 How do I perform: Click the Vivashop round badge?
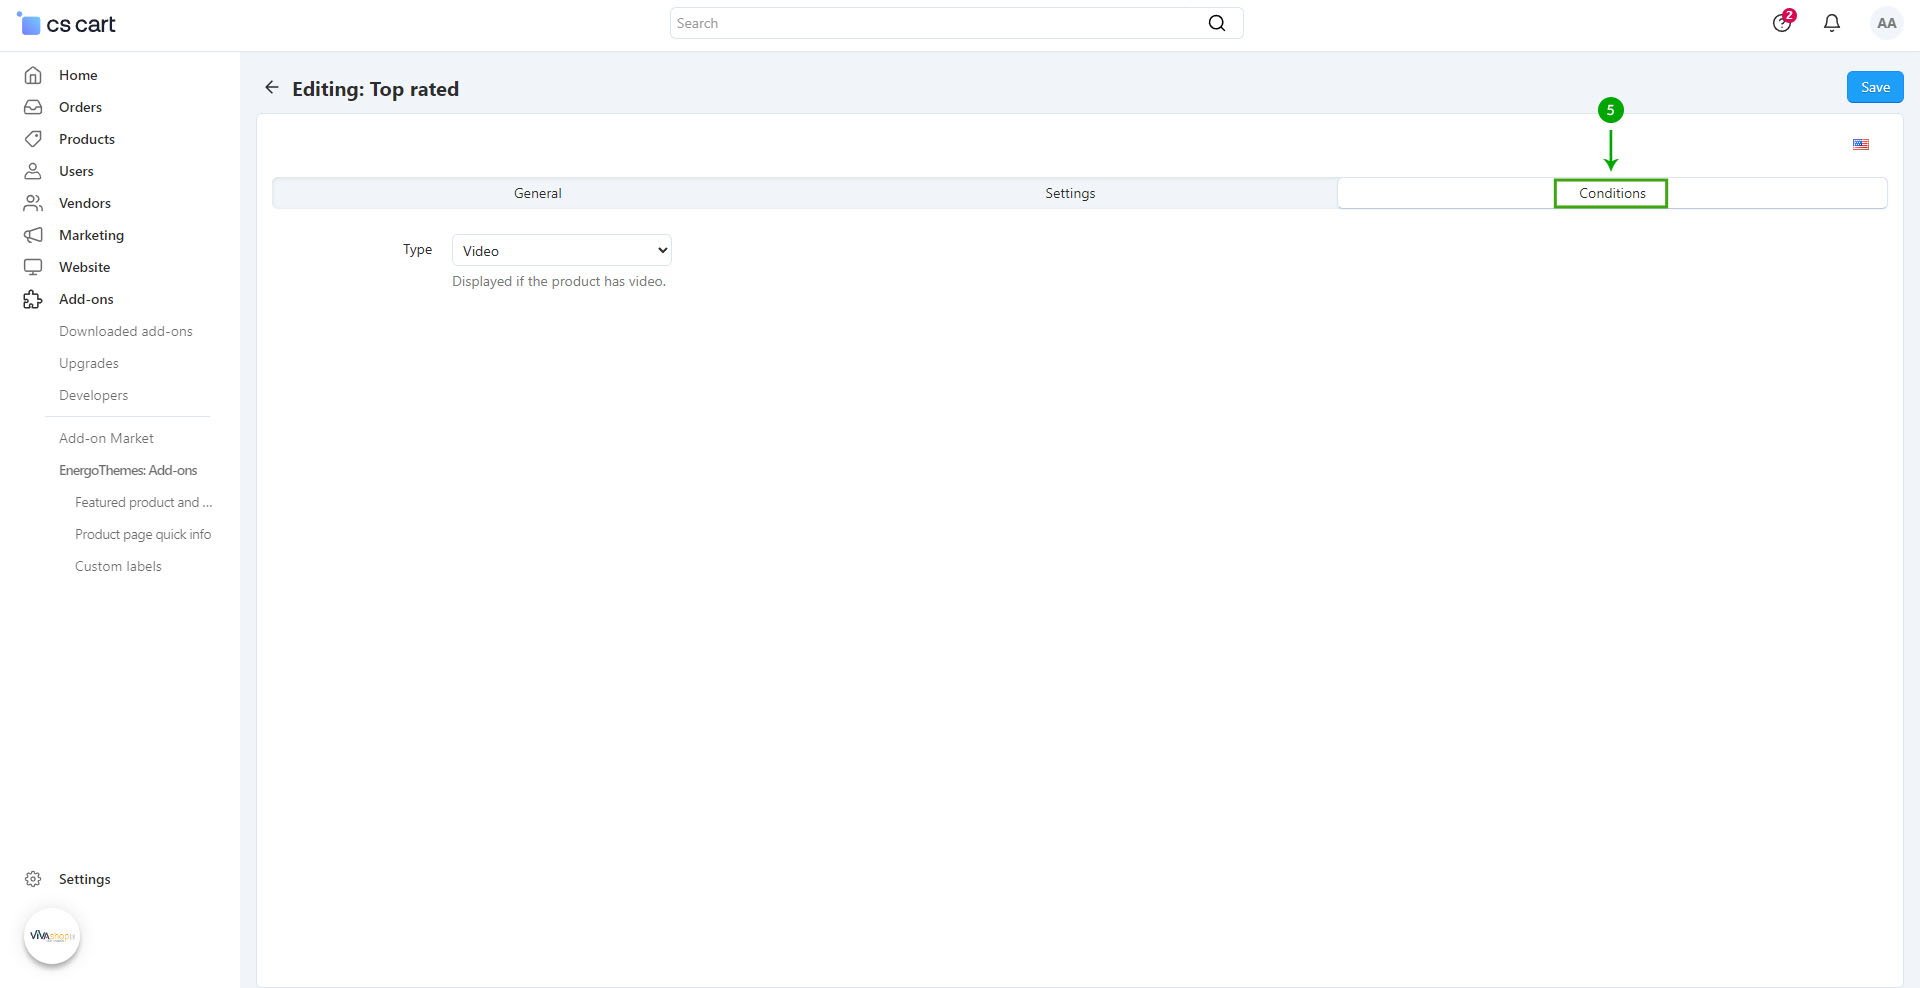[x=52, y=936]
